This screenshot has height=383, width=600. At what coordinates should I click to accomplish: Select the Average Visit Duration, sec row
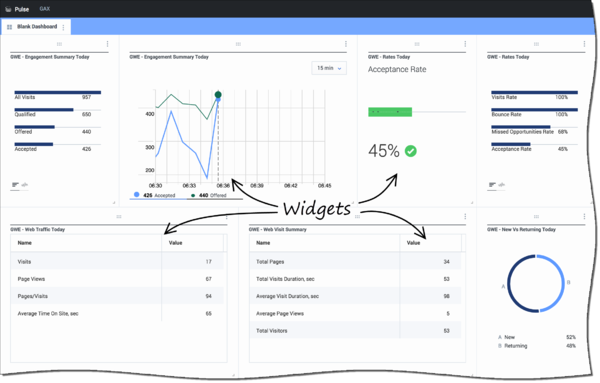355,296
